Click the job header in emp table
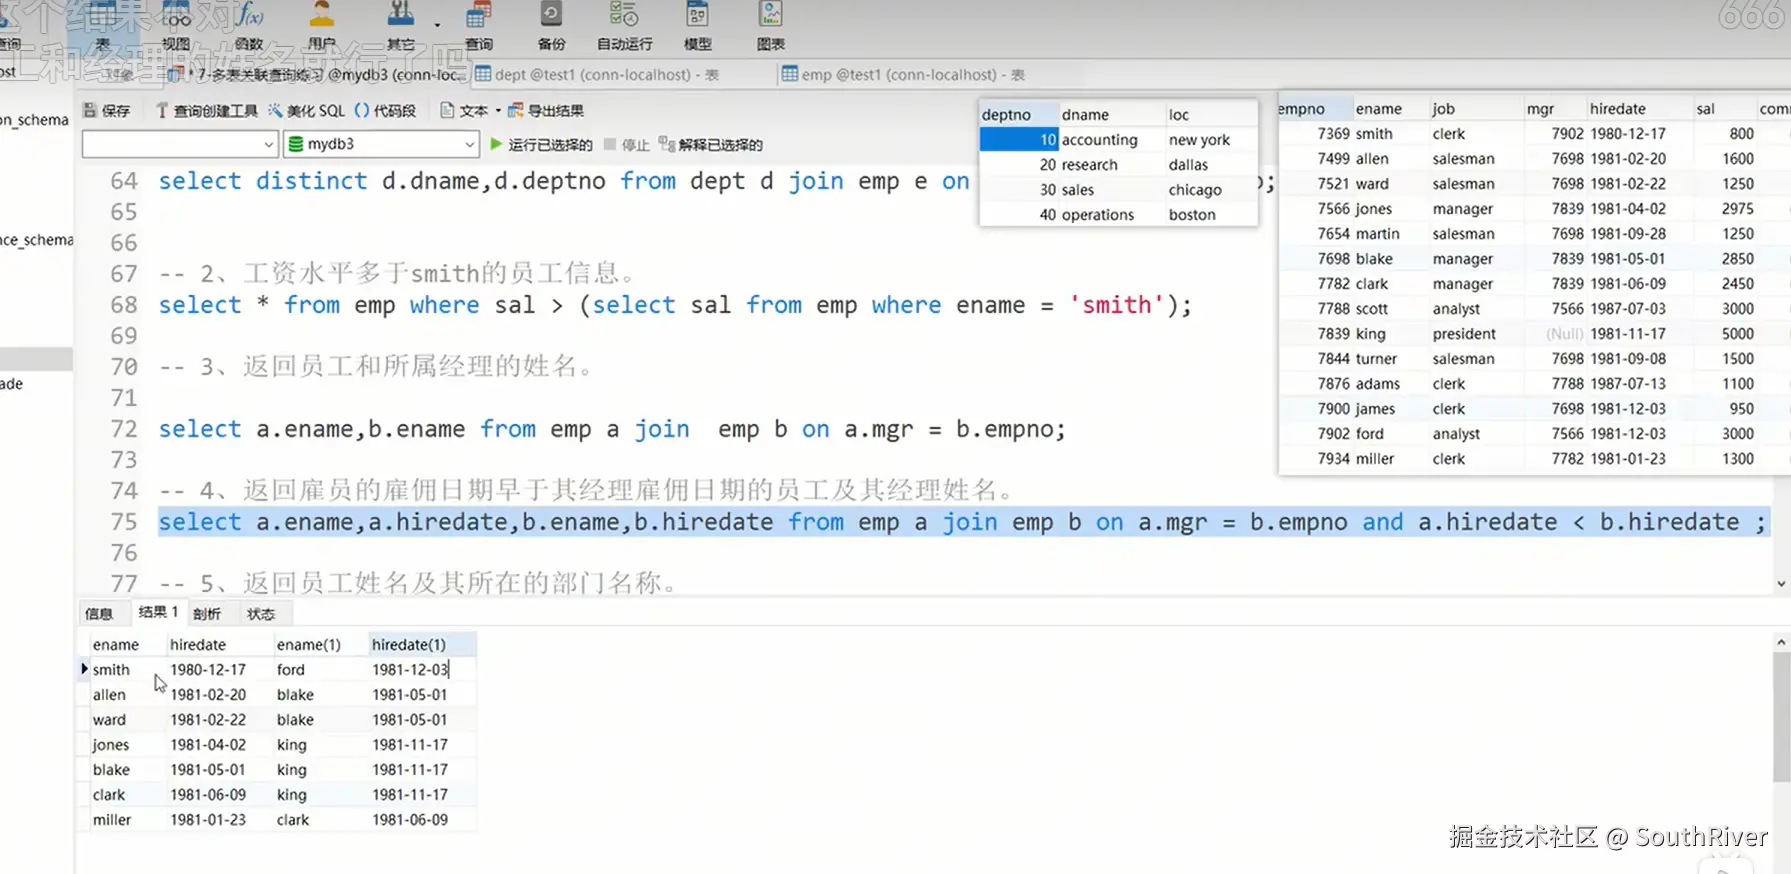 [x=1475, y=108]
